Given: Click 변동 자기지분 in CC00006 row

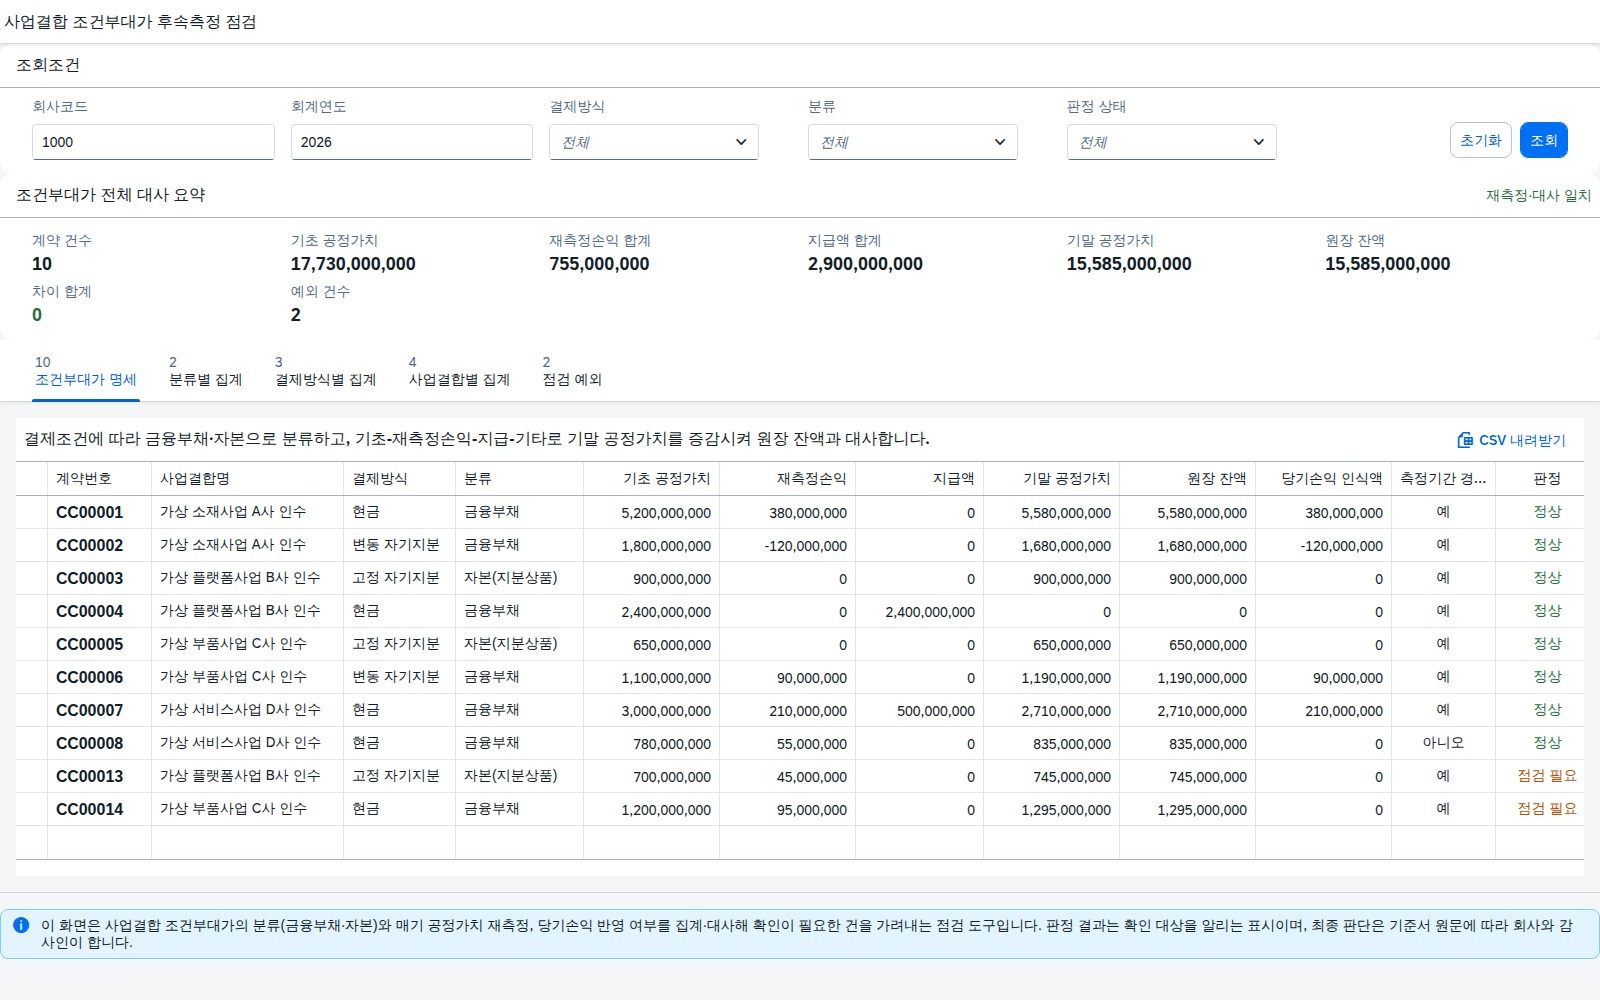Looking at the screenshot, I should point(396,677).
